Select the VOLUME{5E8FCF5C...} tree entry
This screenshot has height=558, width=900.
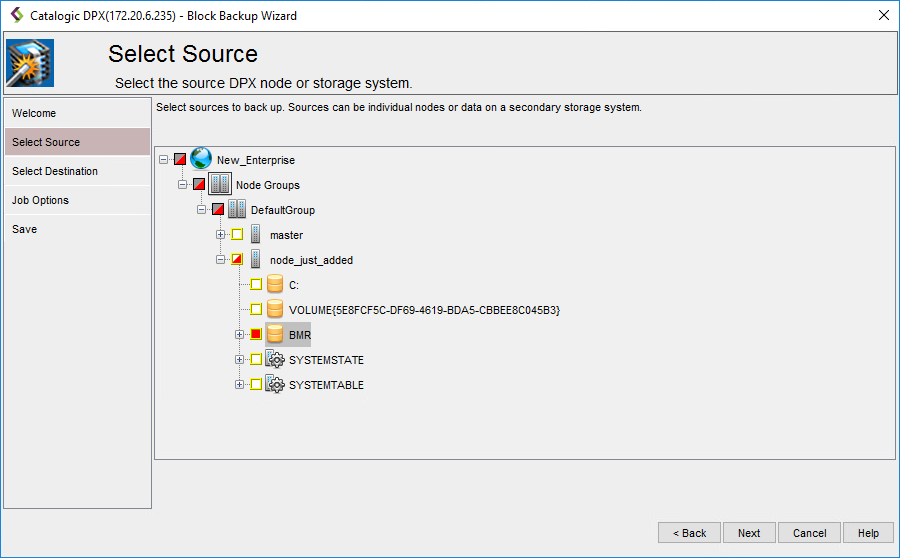point(424,310)
